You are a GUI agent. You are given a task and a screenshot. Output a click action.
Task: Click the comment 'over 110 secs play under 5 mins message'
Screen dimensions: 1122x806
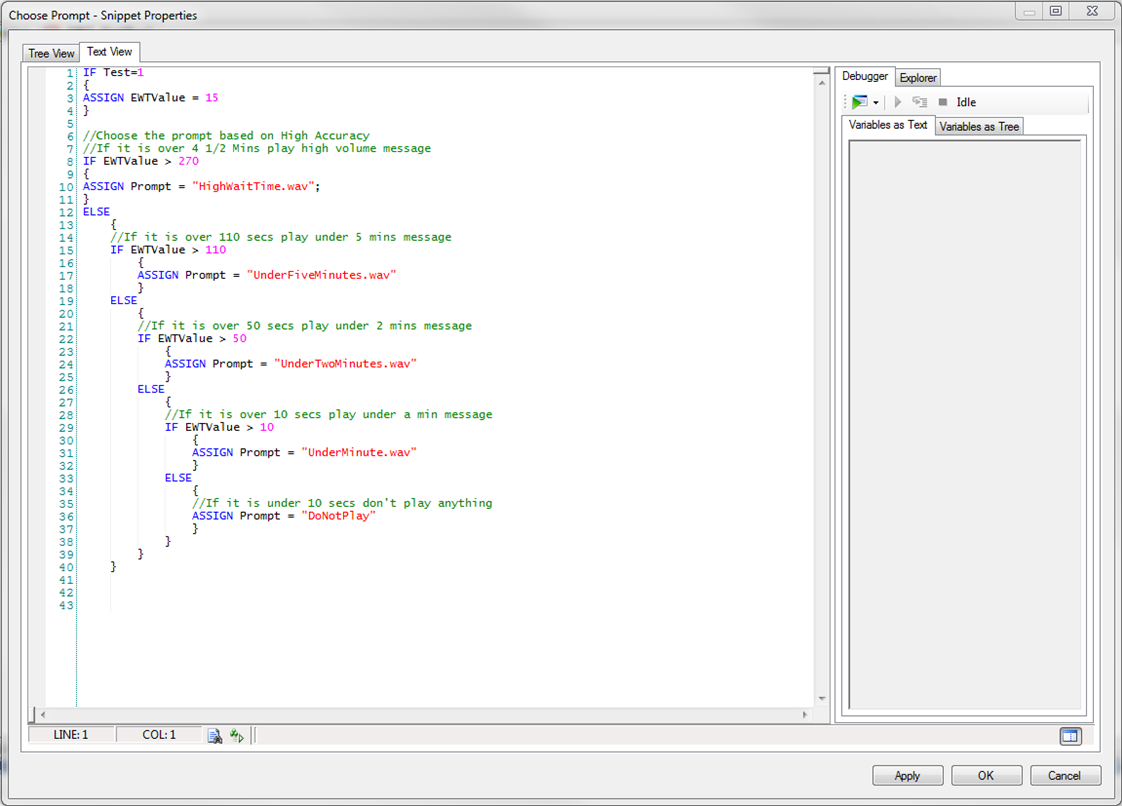click(280, 237)
